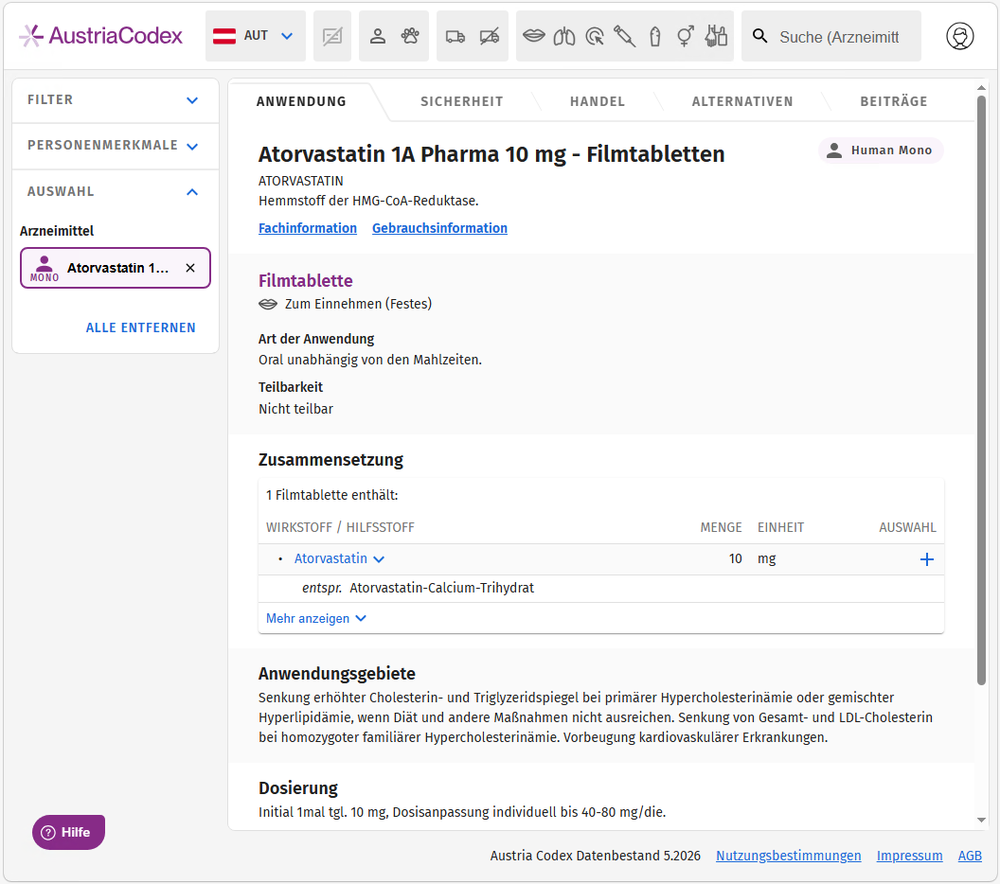
Task: Click the scrollbar down arrow
Action: click(981, 820)
